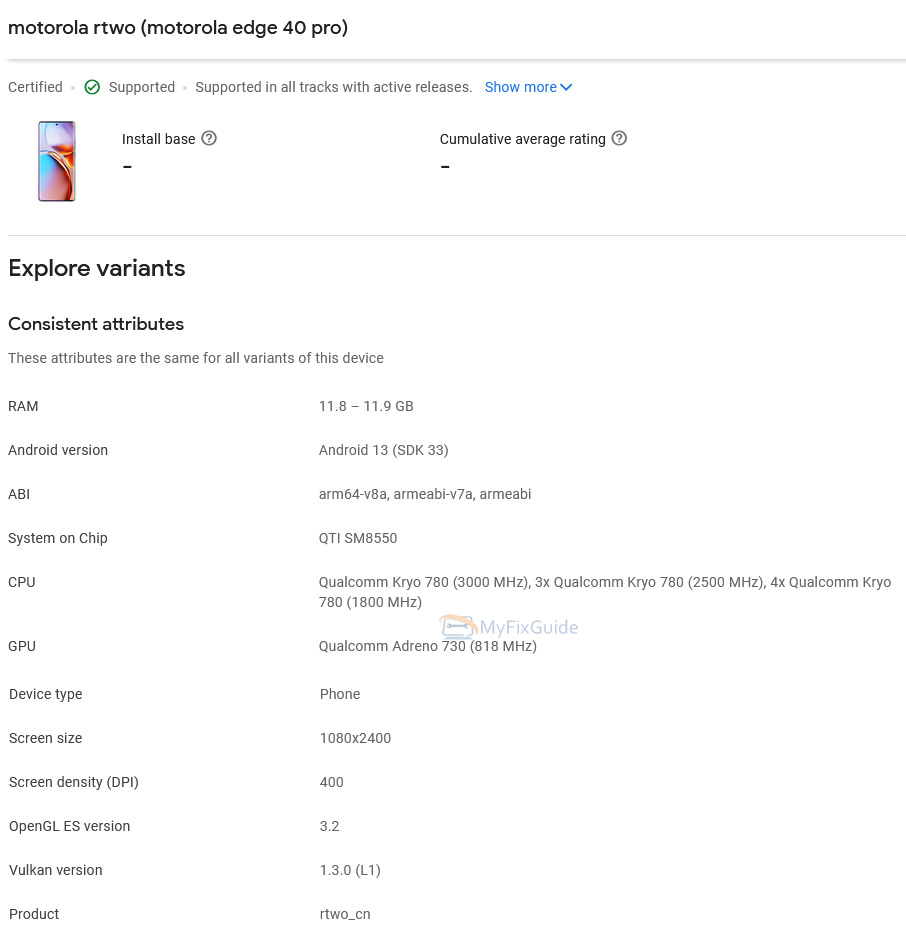This screenshot has height=946, width=906.
Task: Click the Consistent attributes section title
Action: pyautogui.click(x=96, y=324)
